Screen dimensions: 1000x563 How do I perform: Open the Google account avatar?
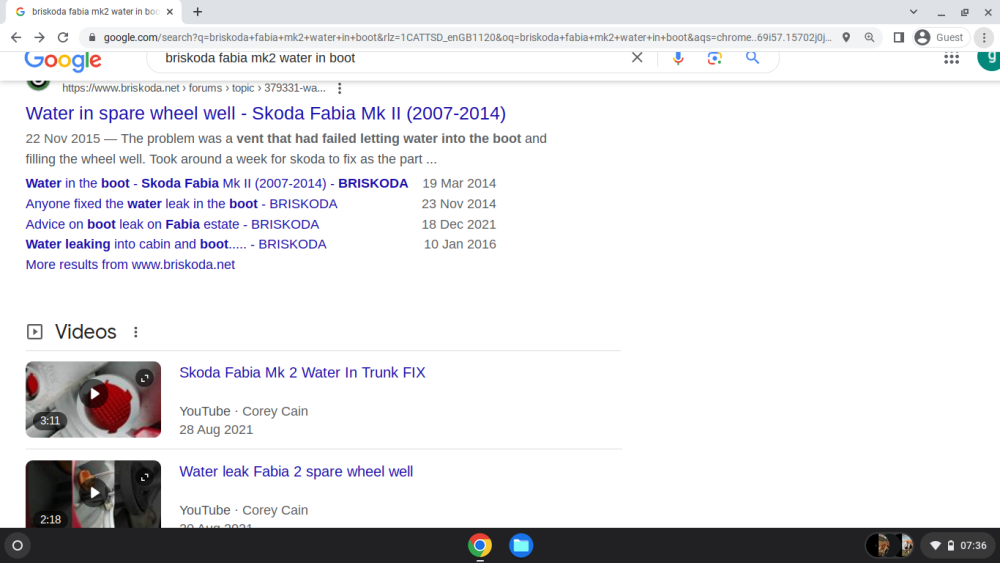[x=989, y=59]
